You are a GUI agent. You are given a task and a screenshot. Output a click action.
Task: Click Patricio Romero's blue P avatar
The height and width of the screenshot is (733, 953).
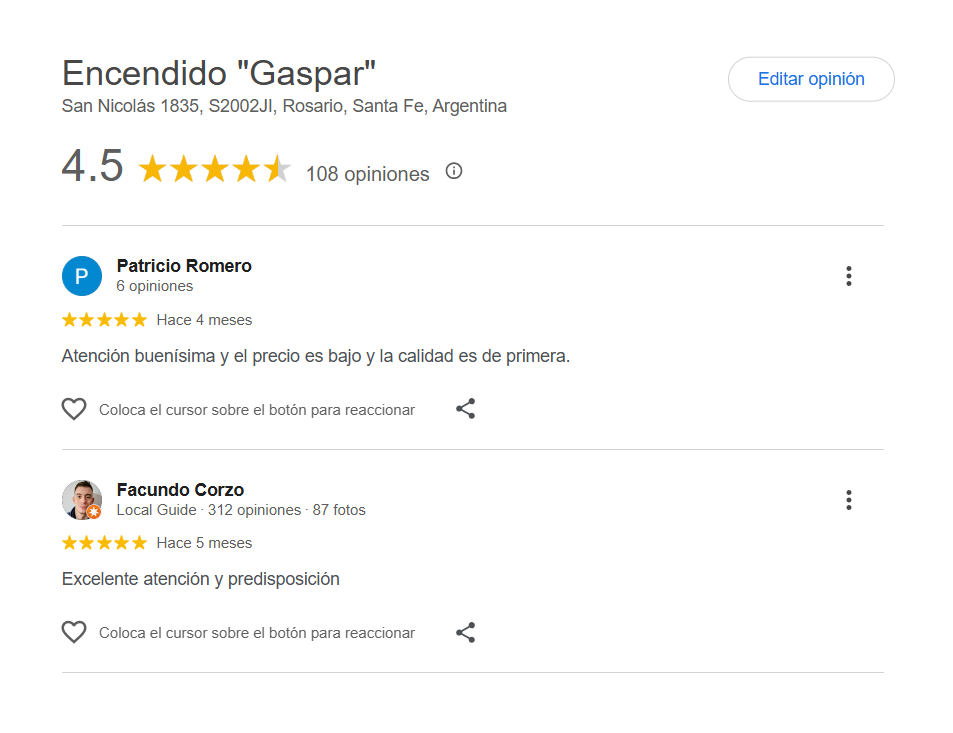pyautogui.click(x=82, y=276)
